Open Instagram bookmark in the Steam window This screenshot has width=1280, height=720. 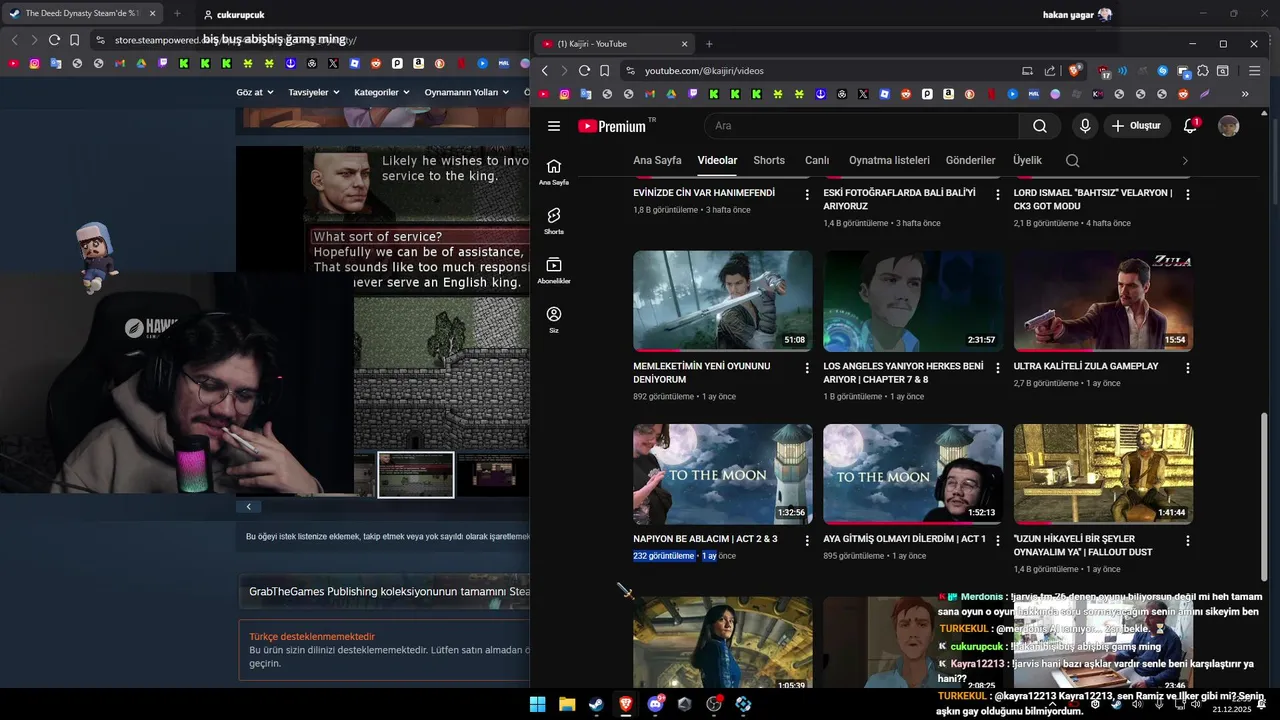coord(34,63)
